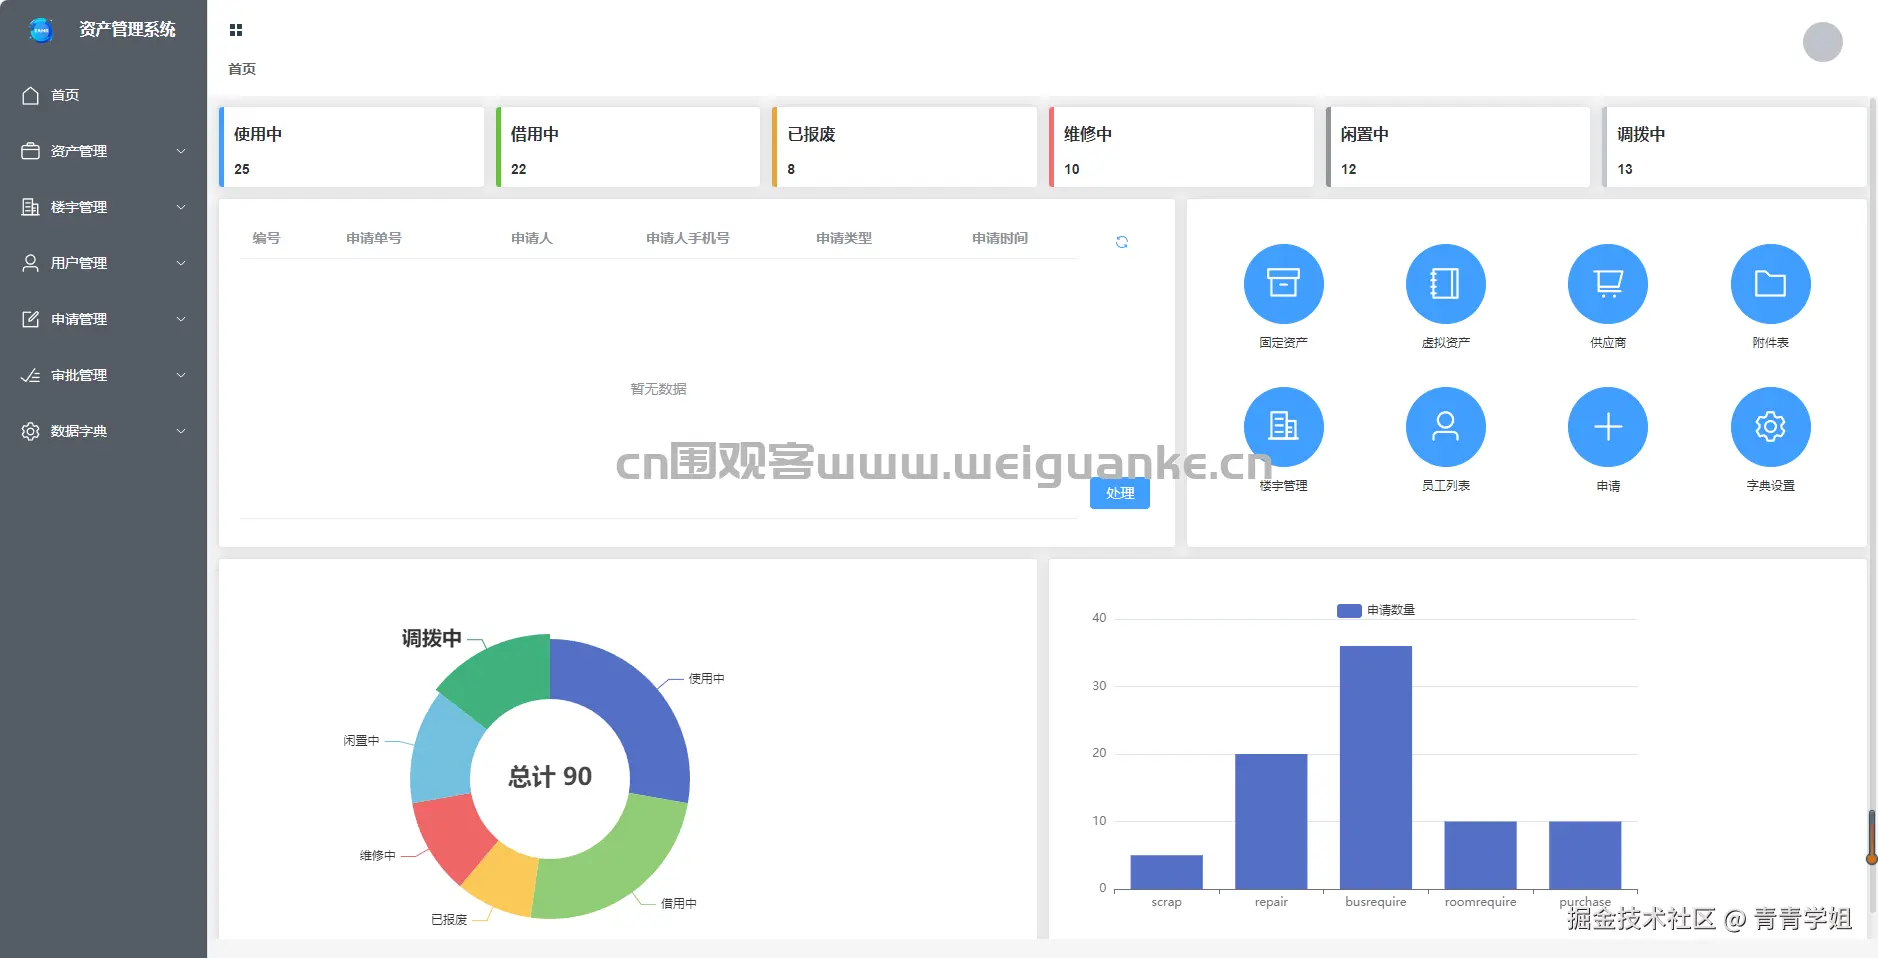
Task: Click 编号 column header
Action: coord(266,238)
